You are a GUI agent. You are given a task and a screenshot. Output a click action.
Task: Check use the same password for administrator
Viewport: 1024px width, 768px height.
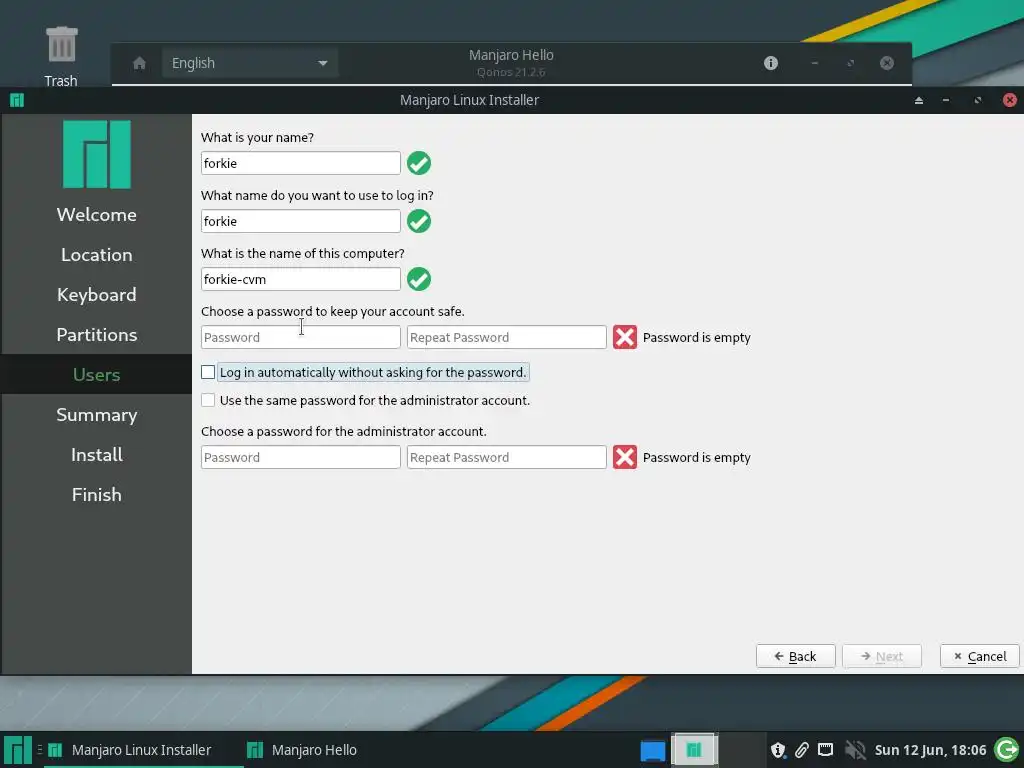(208, 400)
